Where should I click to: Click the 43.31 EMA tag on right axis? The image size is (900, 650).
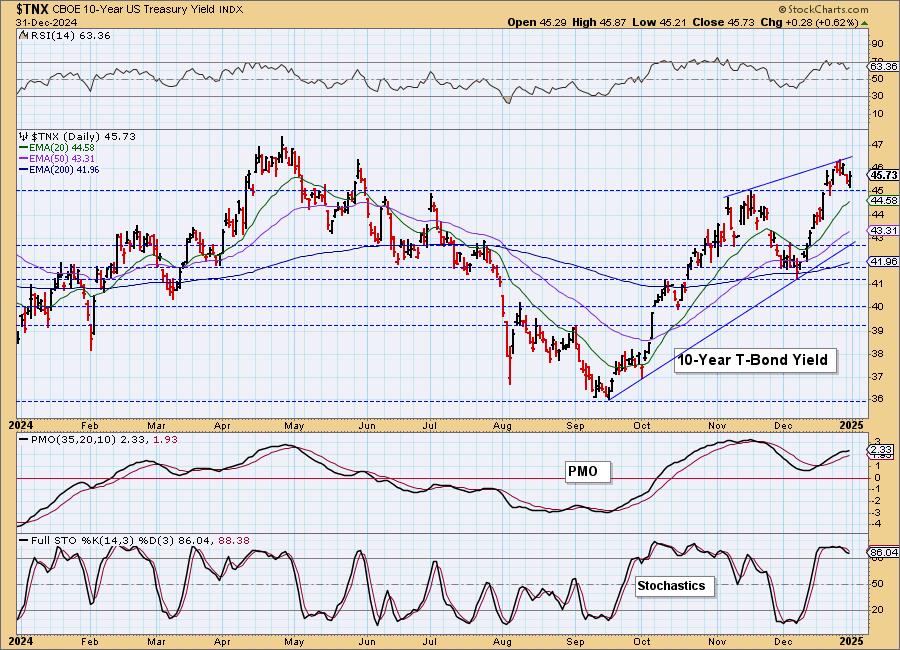coord(883,230)
